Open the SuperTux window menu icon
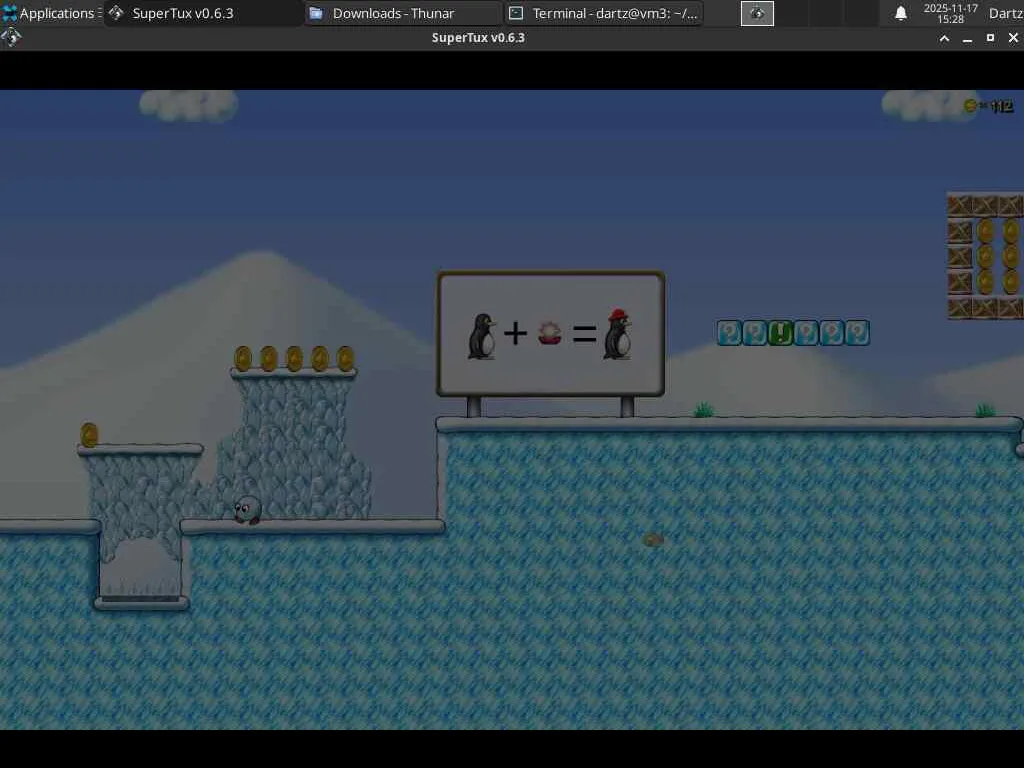Screen dimensions: 1024x768 [10, 38]
